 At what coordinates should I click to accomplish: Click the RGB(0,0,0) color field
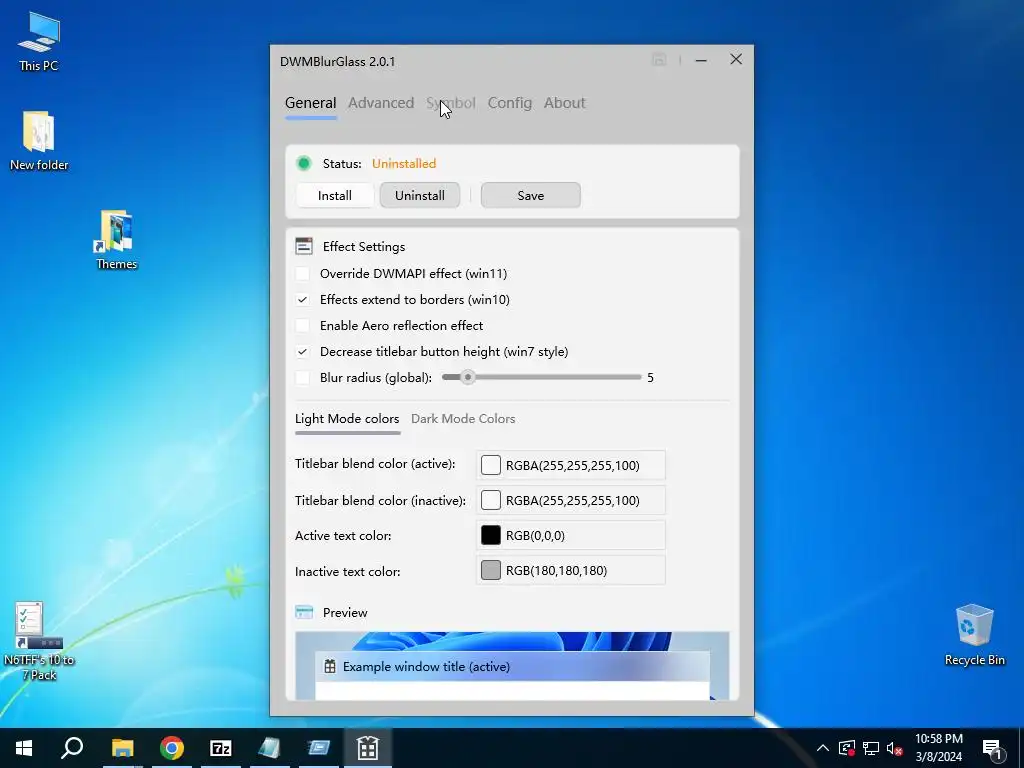(x=571, y=536)
